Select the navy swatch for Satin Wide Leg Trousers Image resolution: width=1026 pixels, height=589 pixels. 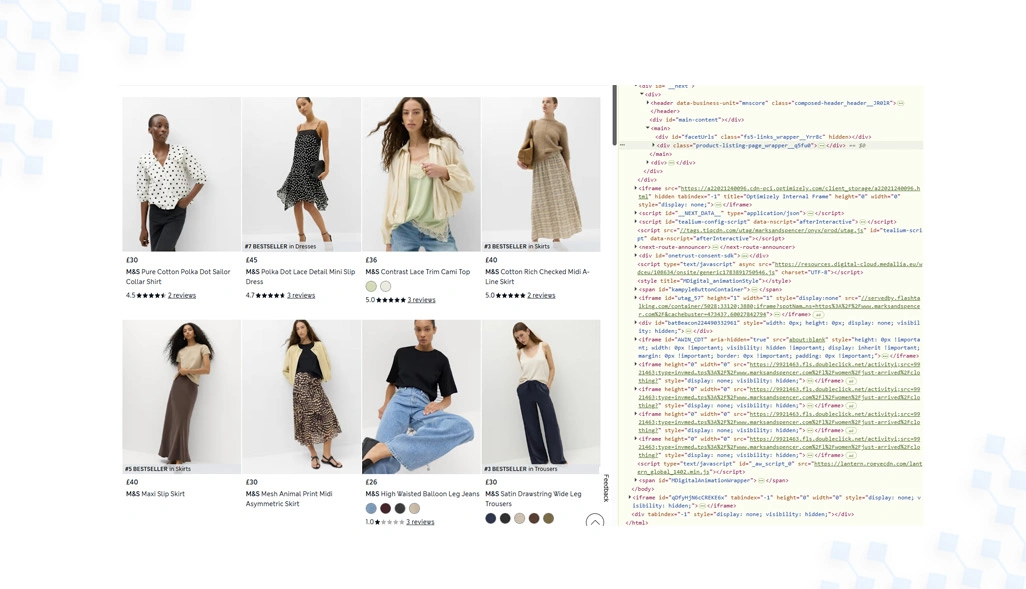491,518
